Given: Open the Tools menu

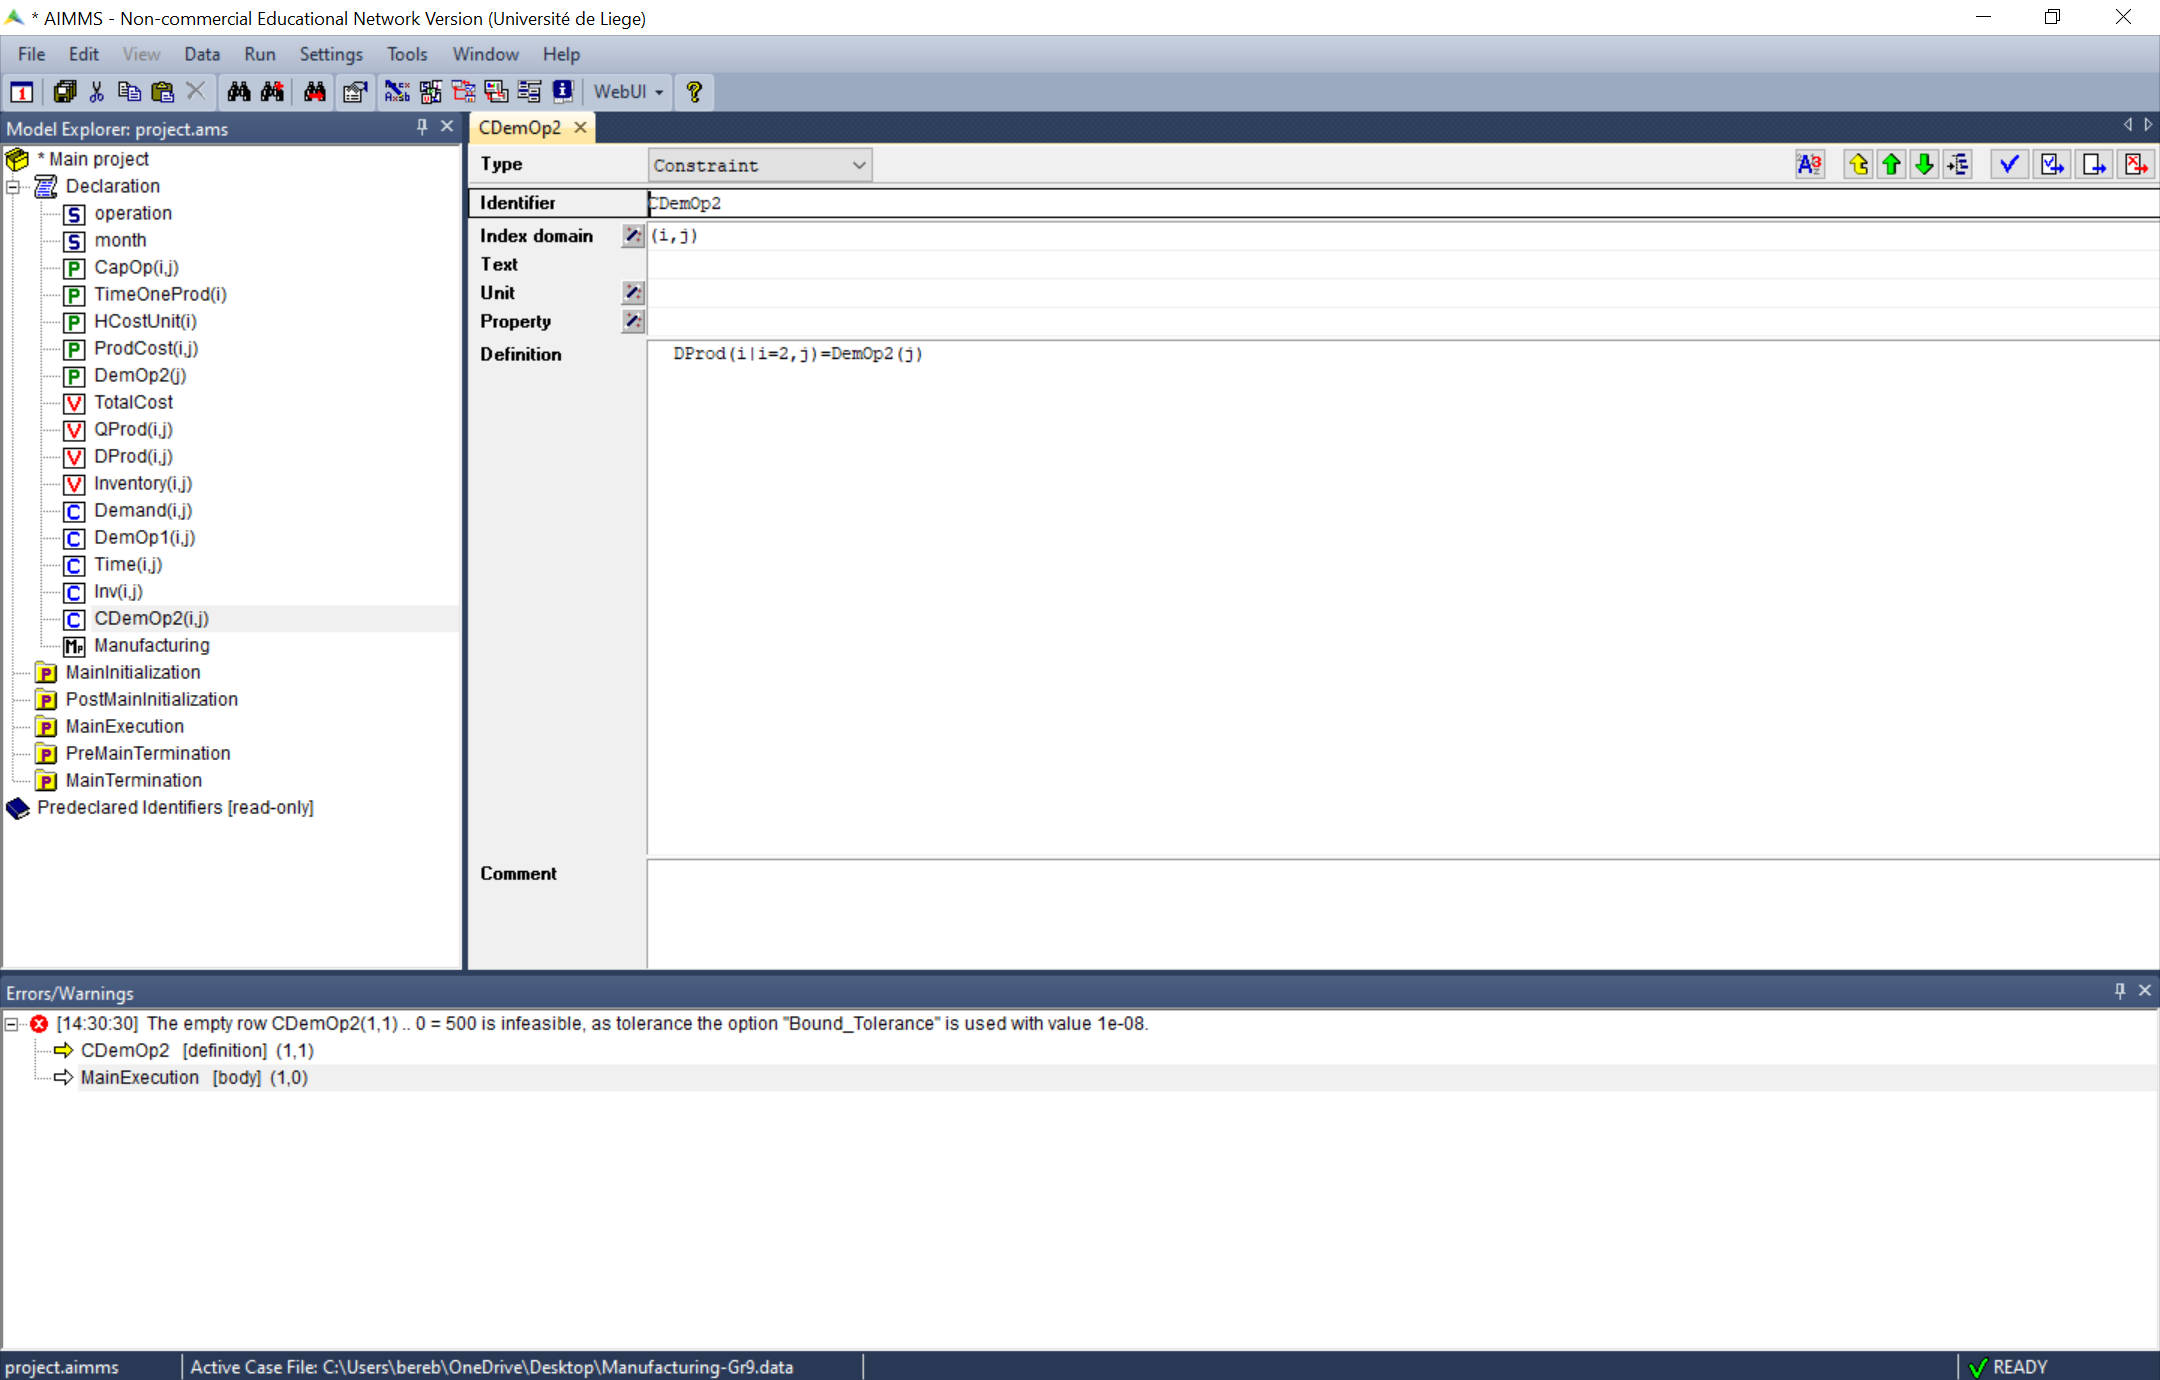Looking at the screenshot, I should 407,54.
